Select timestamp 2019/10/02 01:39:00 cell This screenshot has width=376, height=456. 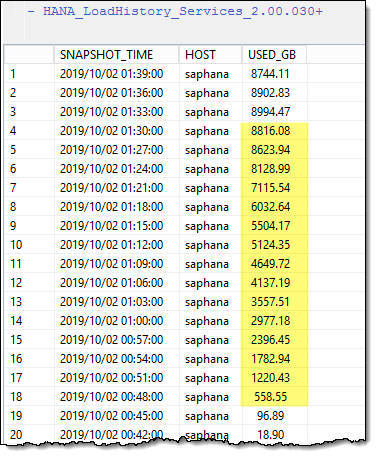point(117,73)
